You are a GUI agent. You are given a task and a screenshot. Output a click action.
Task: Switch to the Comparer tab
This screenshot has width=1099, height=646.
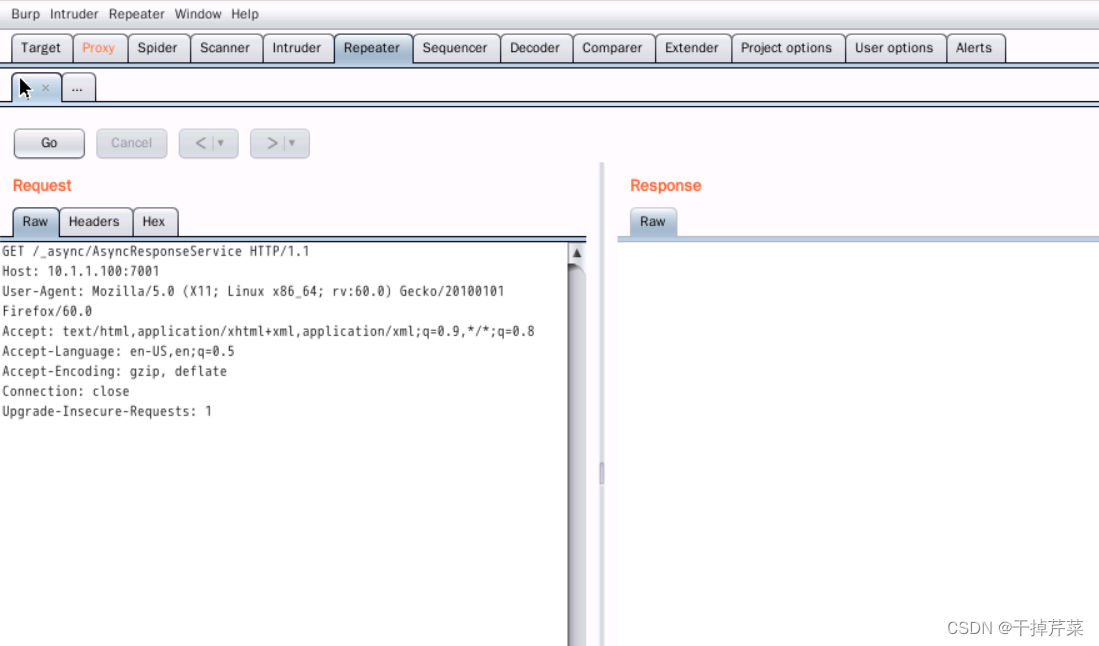coord(612,48)
